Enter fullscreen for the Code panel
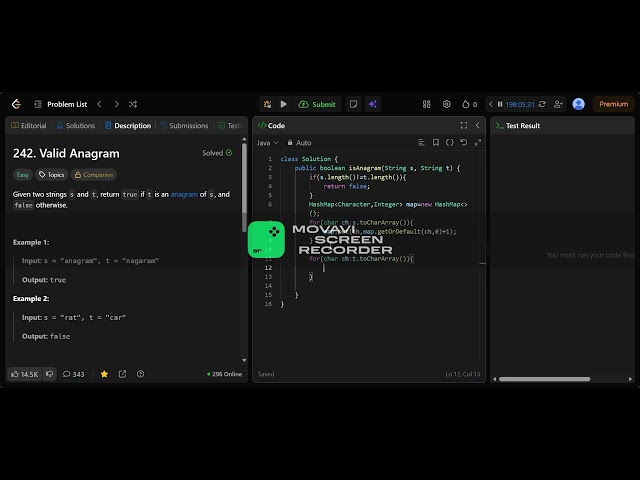 click(464, 125)
